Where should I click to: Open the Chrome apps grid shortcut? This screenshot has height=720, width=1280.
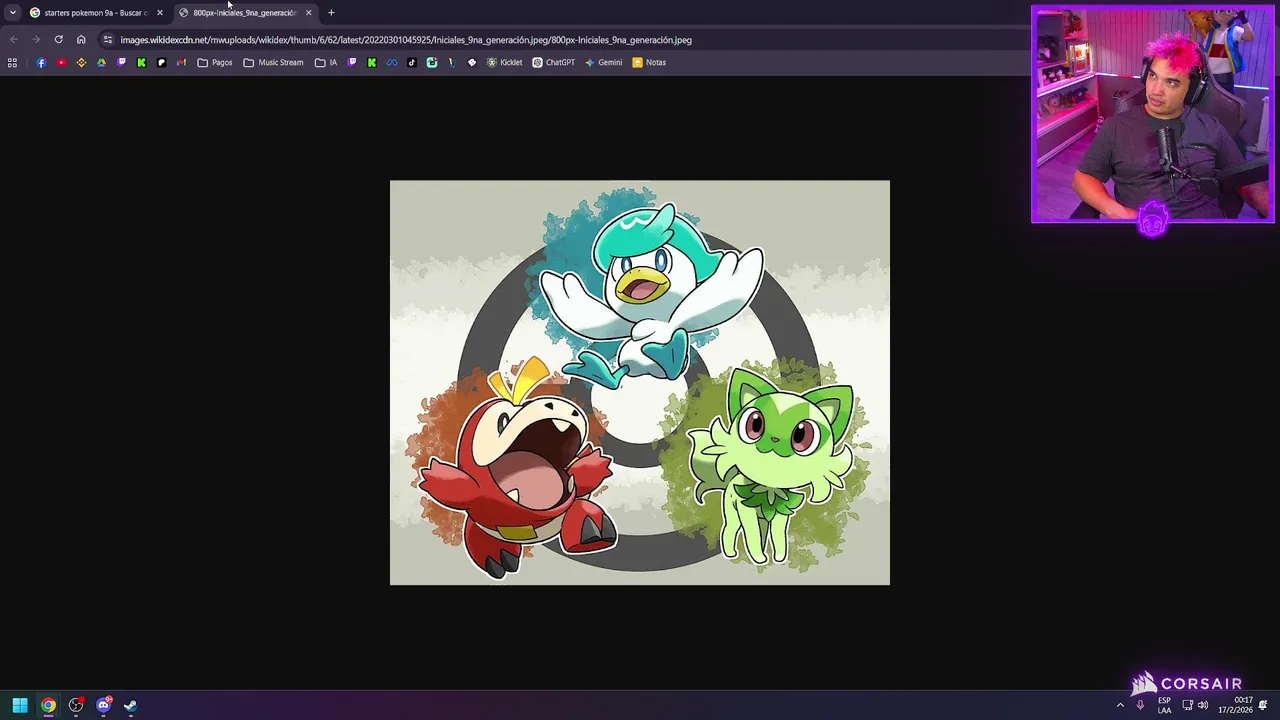[12, 62]
